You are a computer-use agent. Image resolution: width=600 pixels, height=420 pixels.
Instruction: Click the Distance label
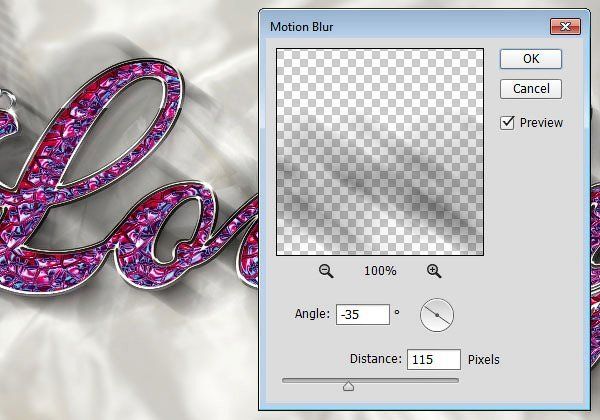point(375,359)
